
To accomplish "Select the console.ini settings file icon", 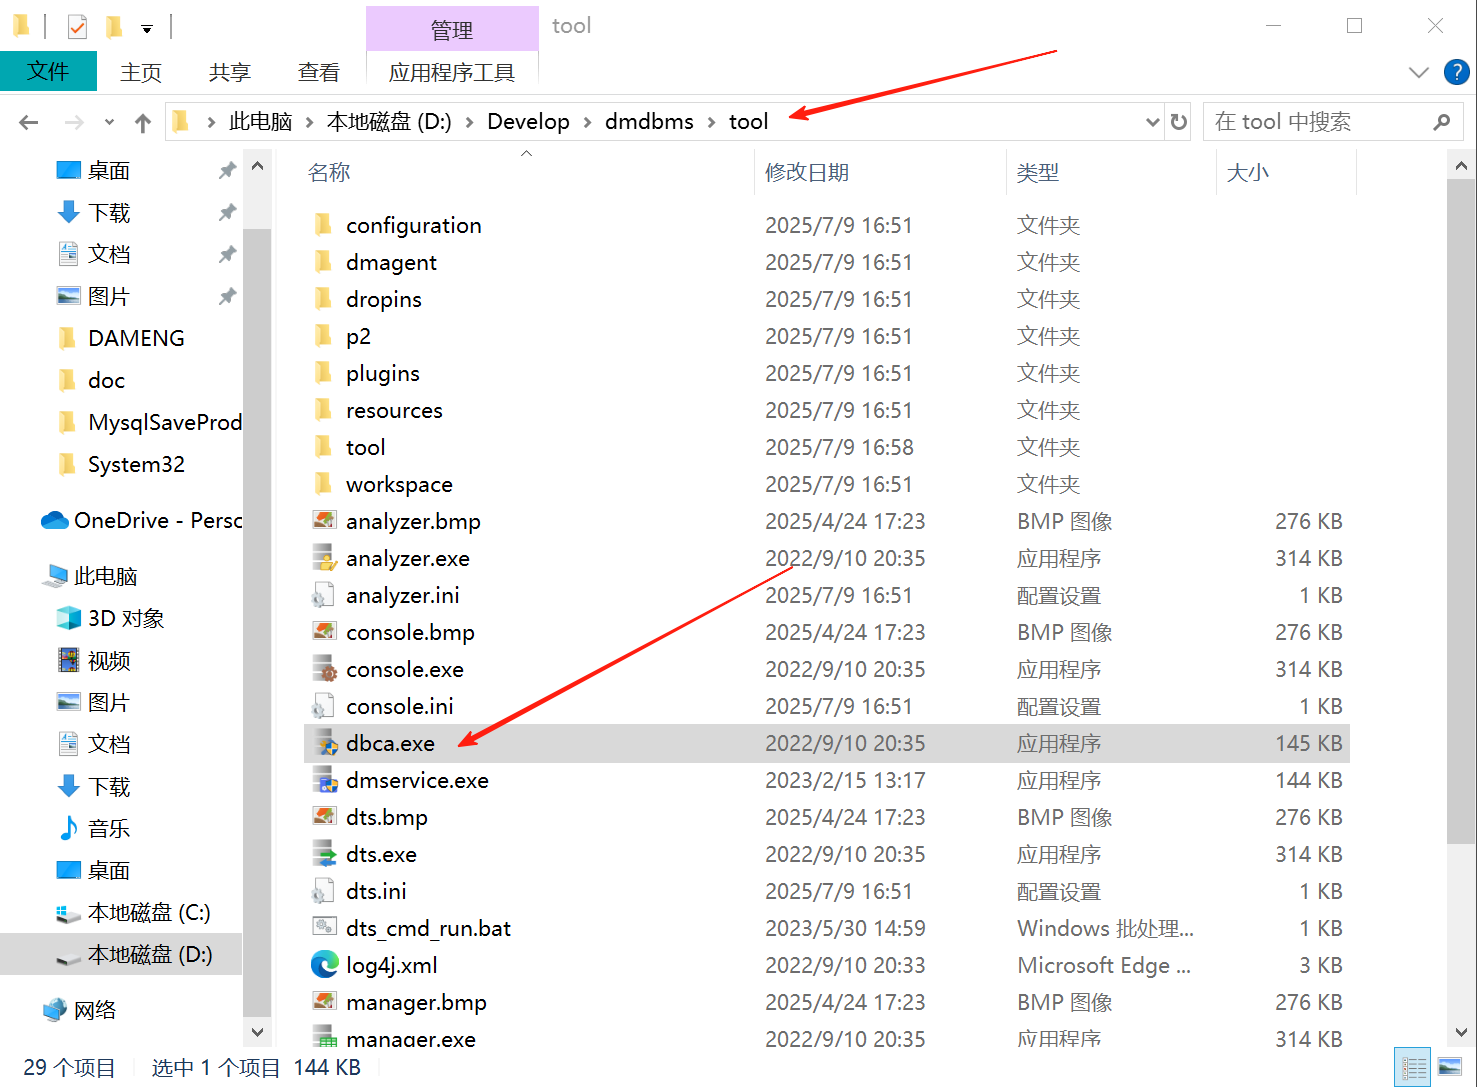I will [323, 706].
